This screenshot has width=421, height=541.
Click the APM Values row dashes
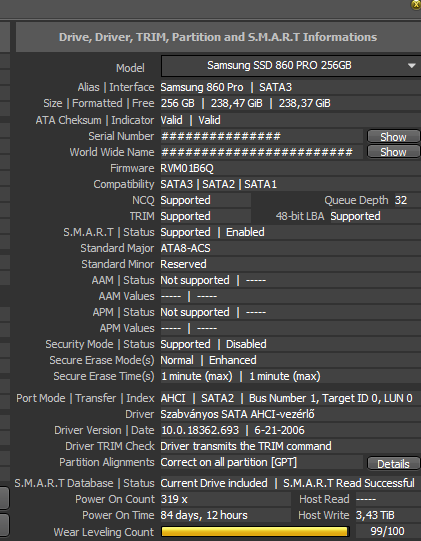click(189, 328)
